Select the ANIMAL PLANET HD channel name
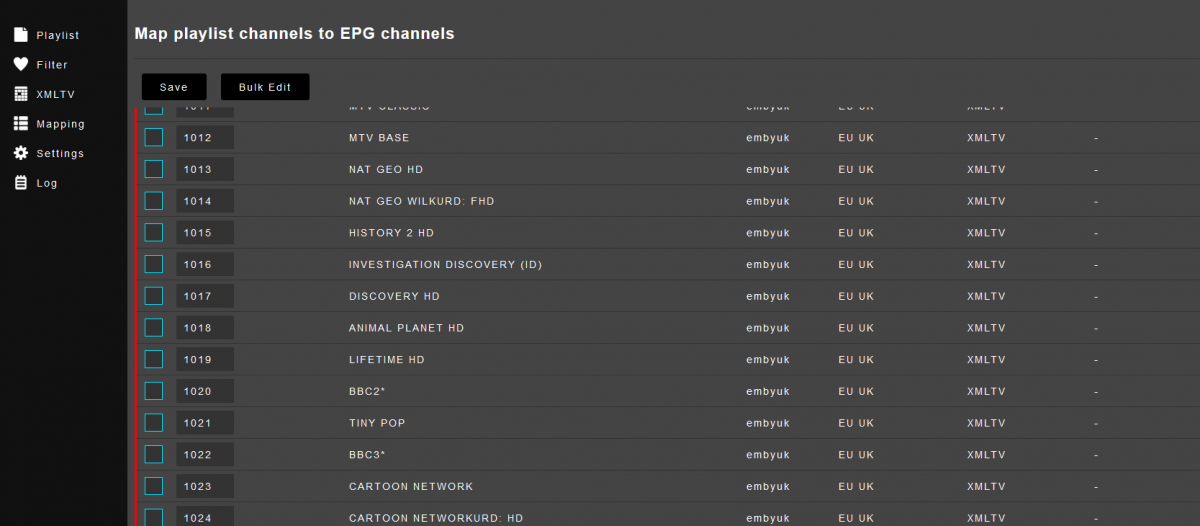Viewport: 1200px width, 526px height. (x=406, y=328)
